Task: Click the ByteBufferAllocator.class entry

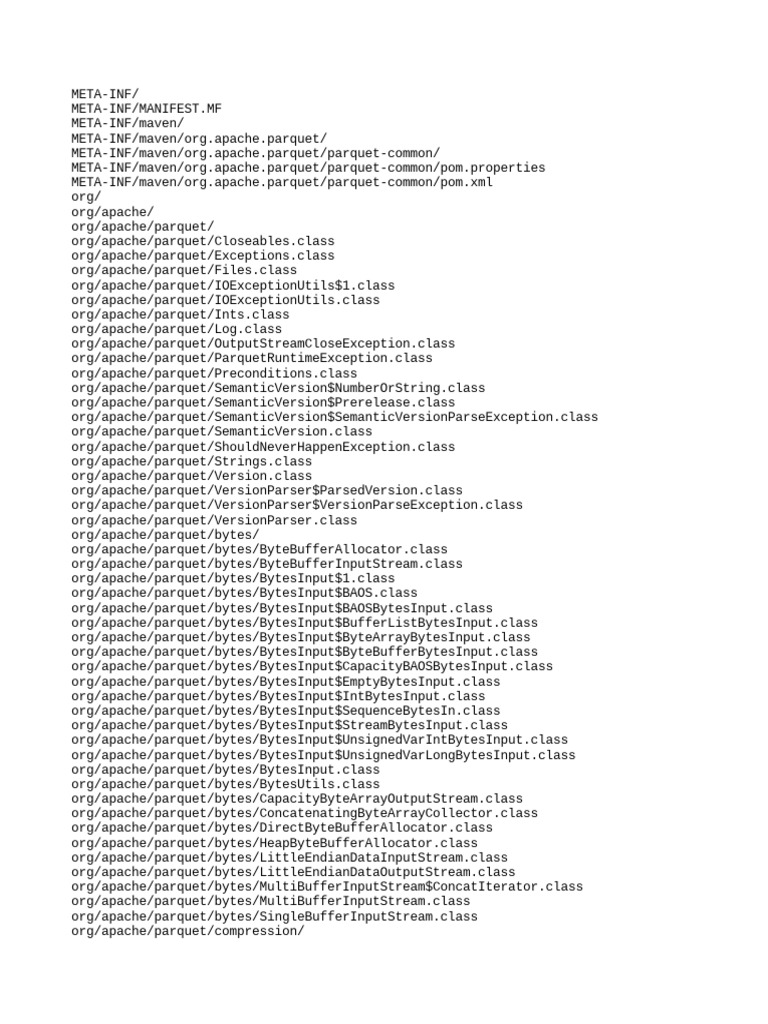Action: pyautogui.click(x=259, y=549)
